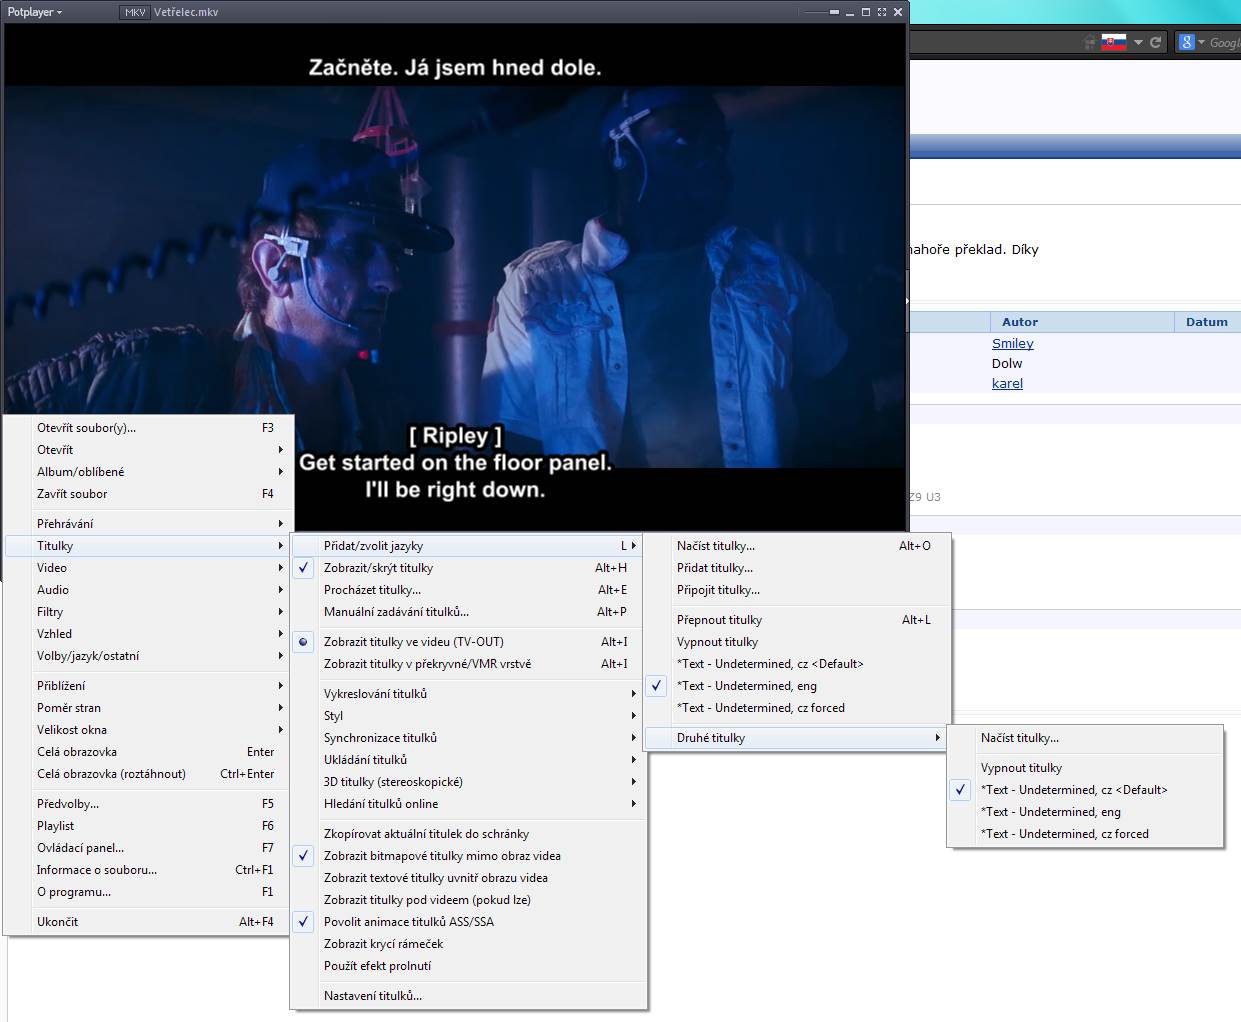Click the reload icon in browser address bar
This screenshot has width=1241, height=1022.
[1155, 42]
